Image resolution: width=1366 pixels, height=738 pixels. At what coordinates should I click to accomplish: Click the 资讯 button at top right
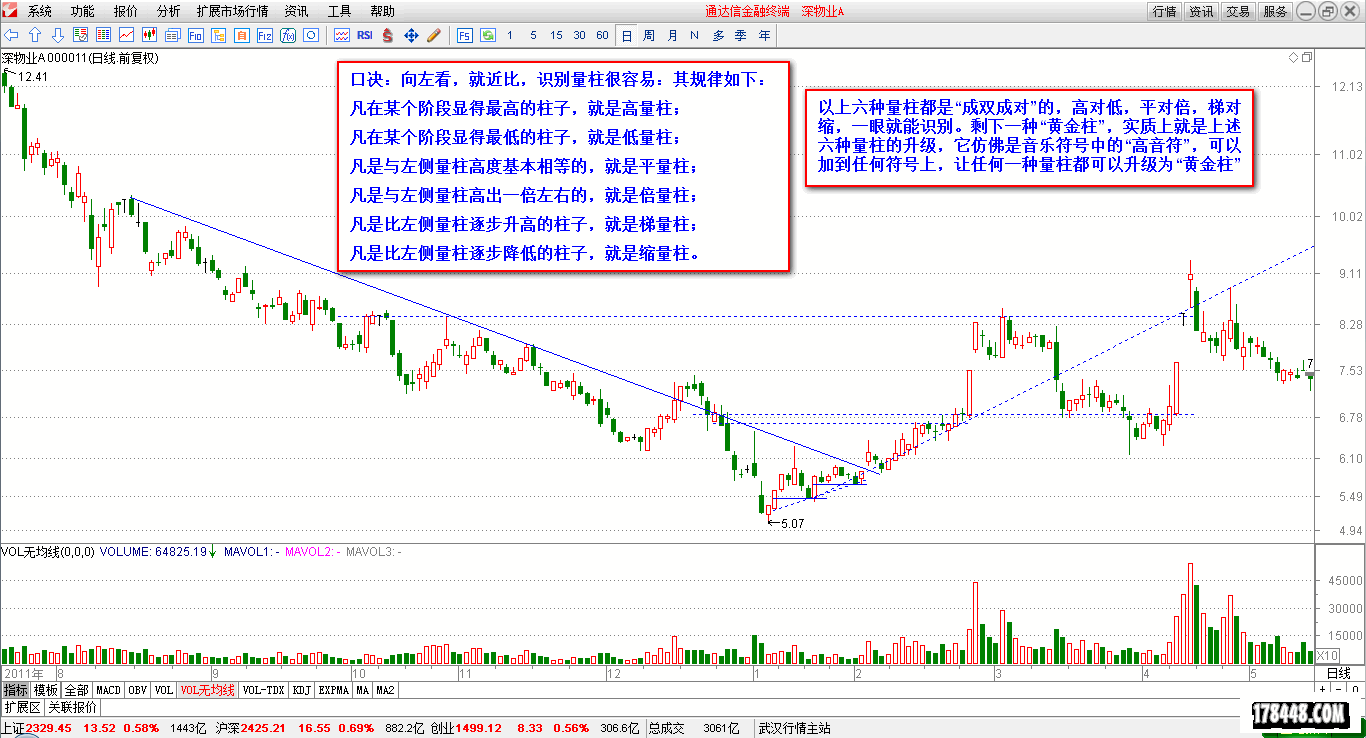[x=1201, y=11]
